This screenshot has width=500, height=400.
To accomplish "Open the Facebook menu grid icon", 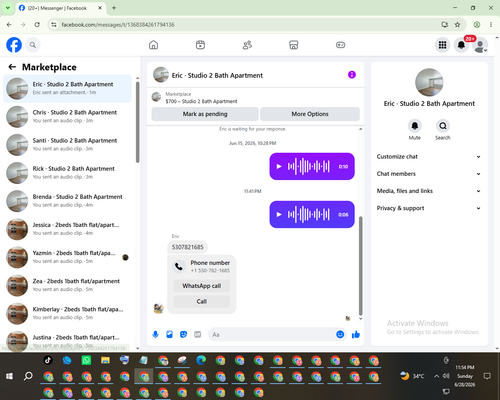I will [442, 45].
